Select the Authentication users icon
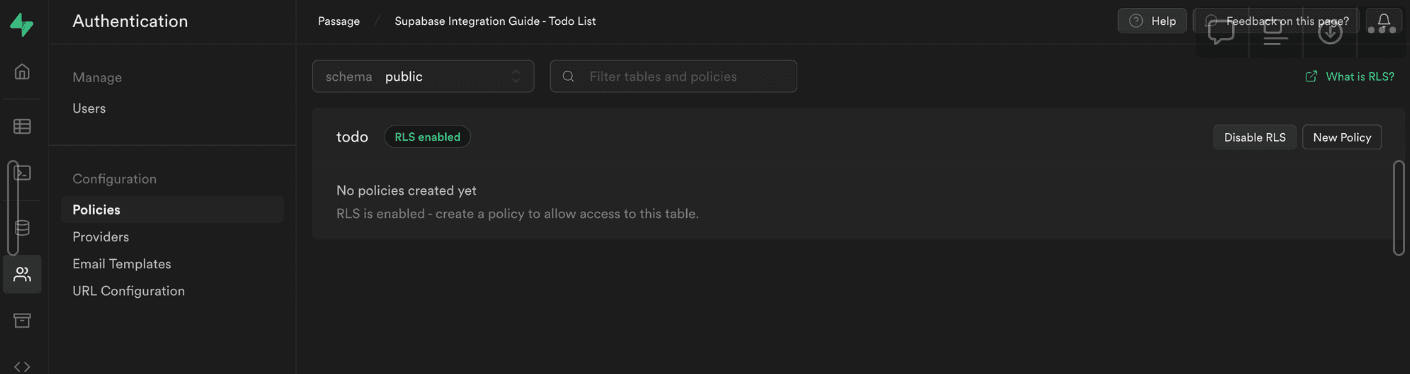 click(x=22, y=274)
